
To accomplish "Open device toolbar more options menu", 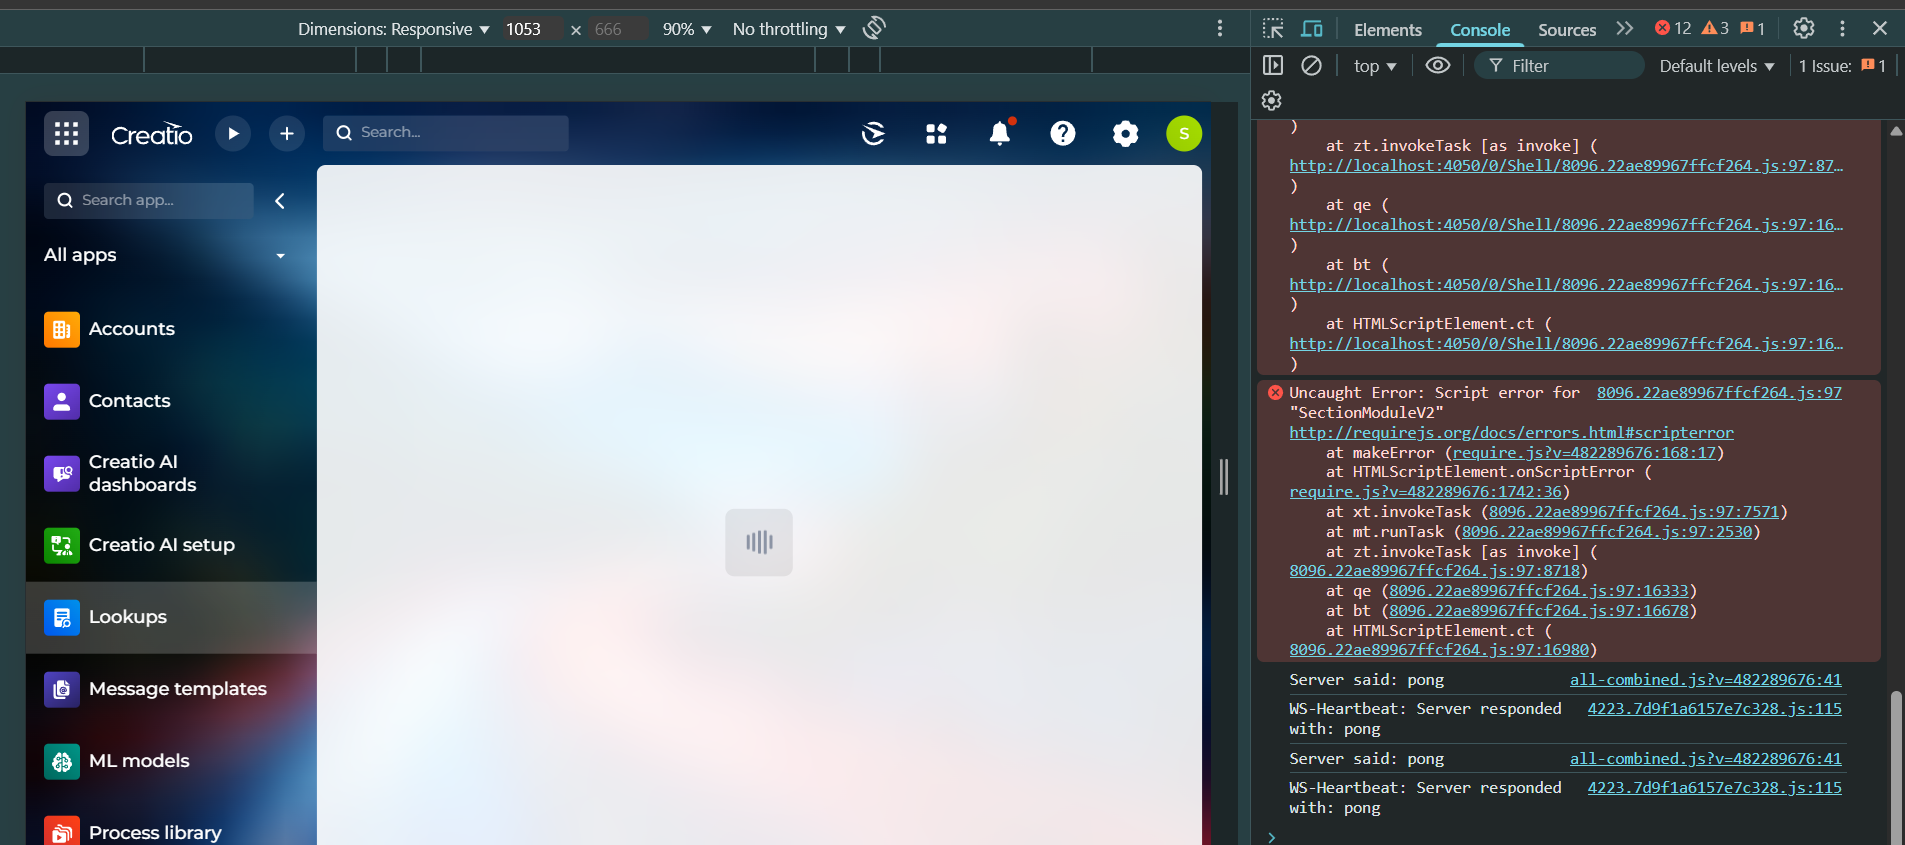I will pos(1220,28).
